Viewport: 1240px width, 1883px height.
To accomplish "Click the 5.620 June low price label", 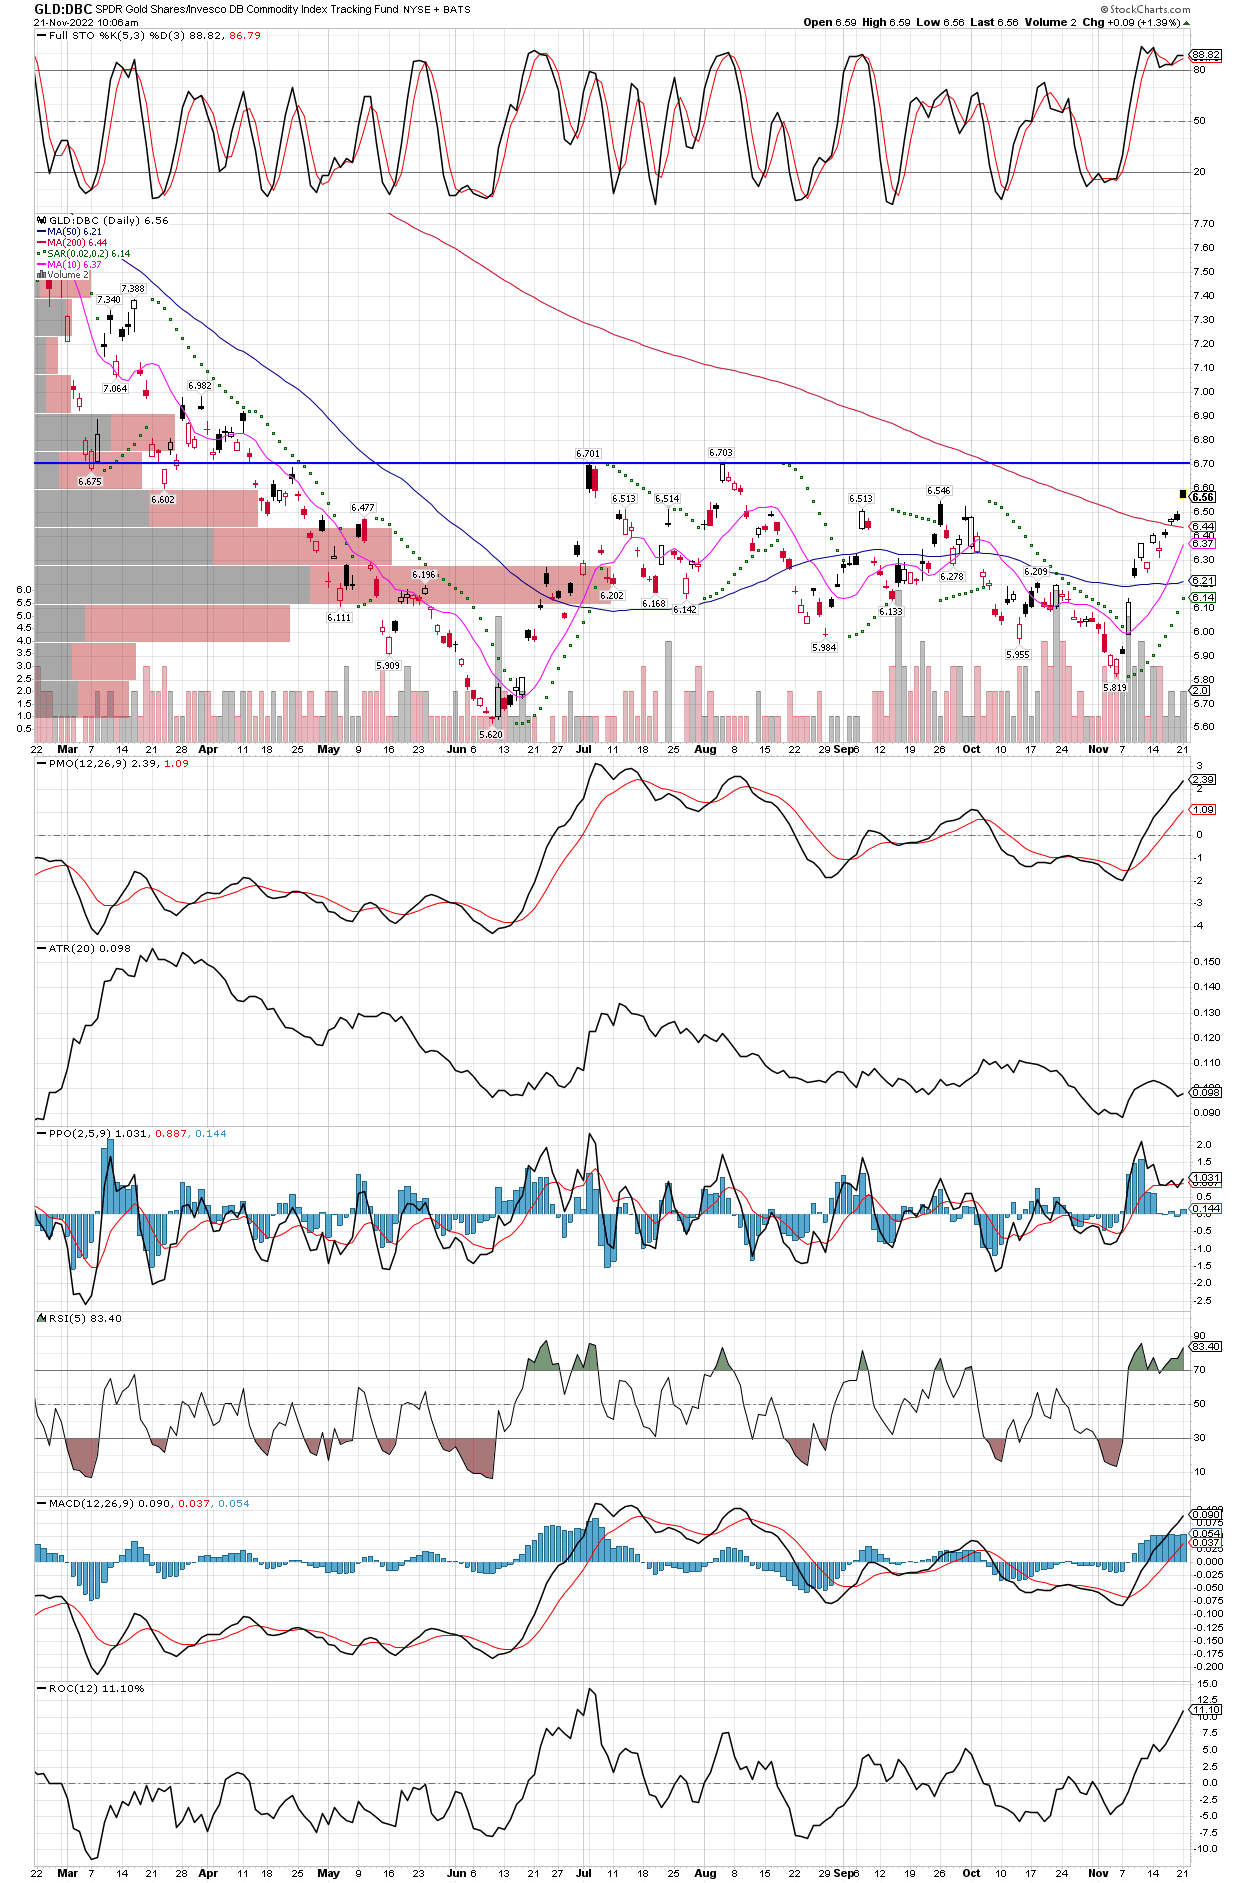I will coord(491,734).
